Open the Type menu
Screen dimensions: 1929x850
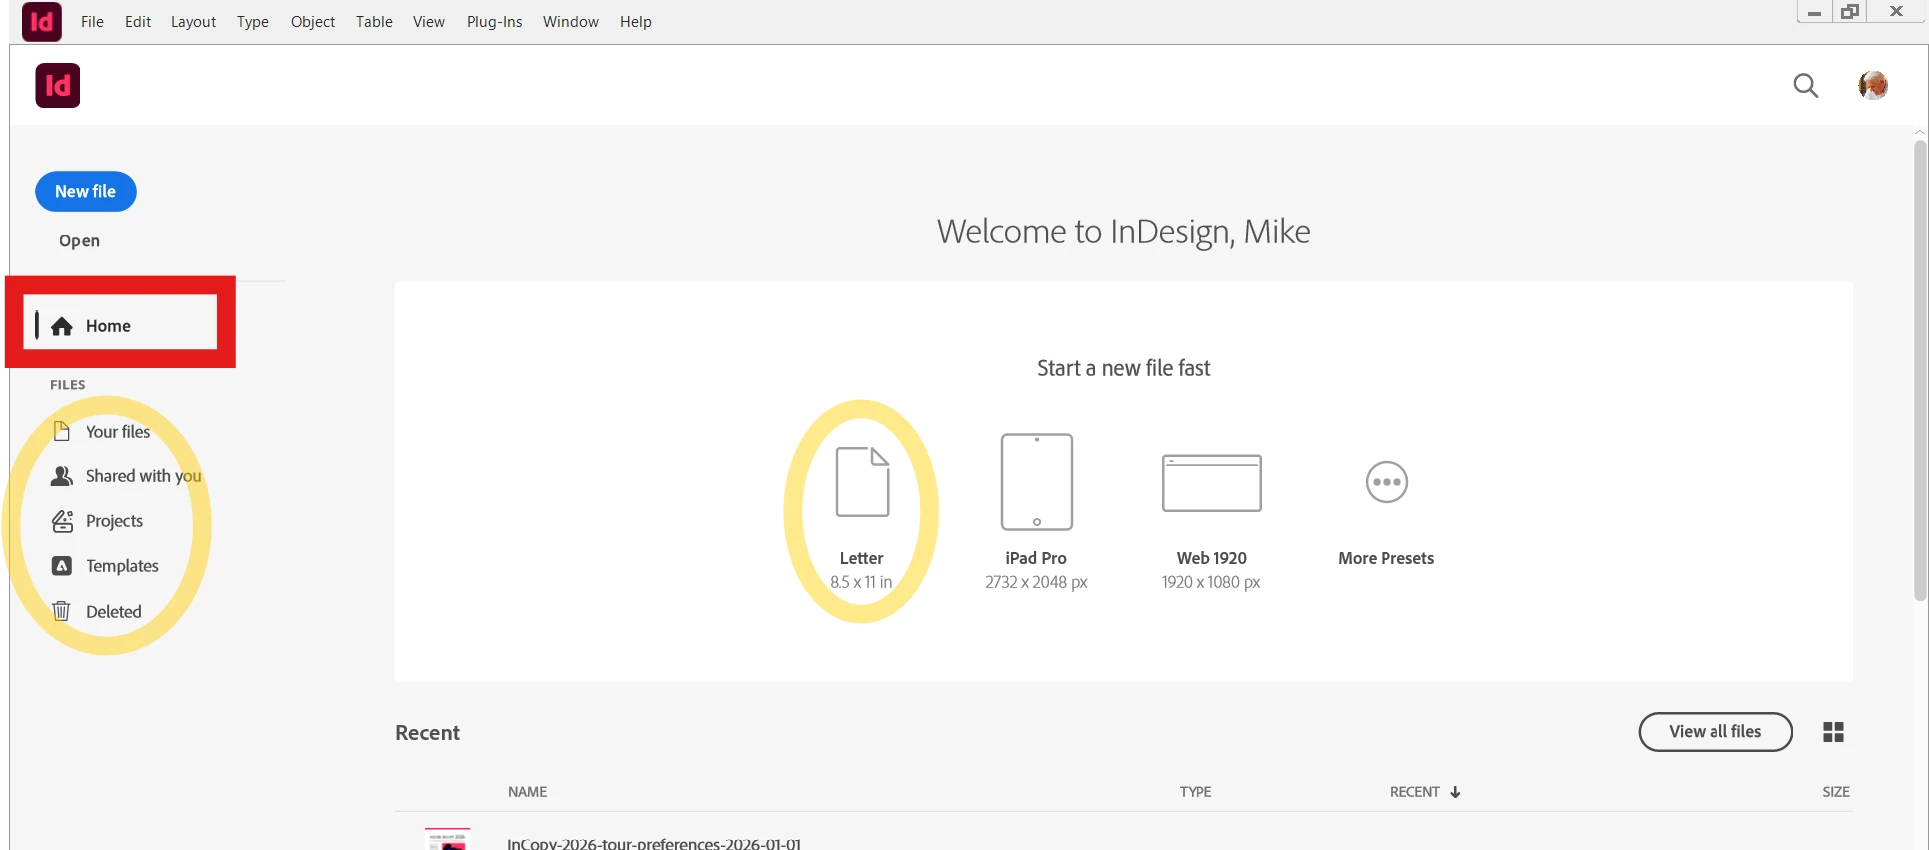coord(253,22)
